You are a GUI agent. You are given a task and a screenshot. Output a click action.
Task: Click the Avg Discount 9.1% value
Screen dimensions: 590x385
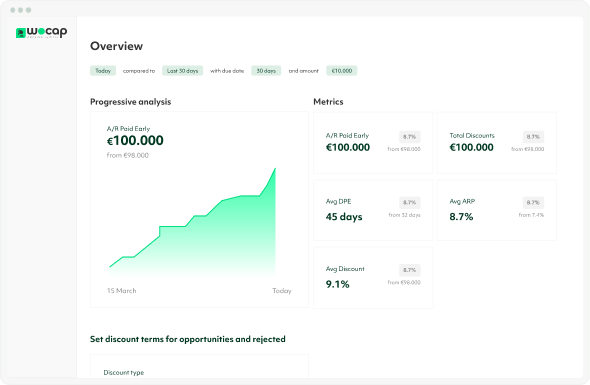(338, 284)
